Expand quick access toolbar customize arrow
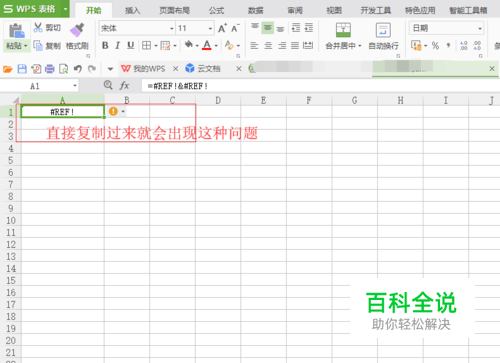The image size is (500, 363). pyautogui.click(x=110, y=69)
